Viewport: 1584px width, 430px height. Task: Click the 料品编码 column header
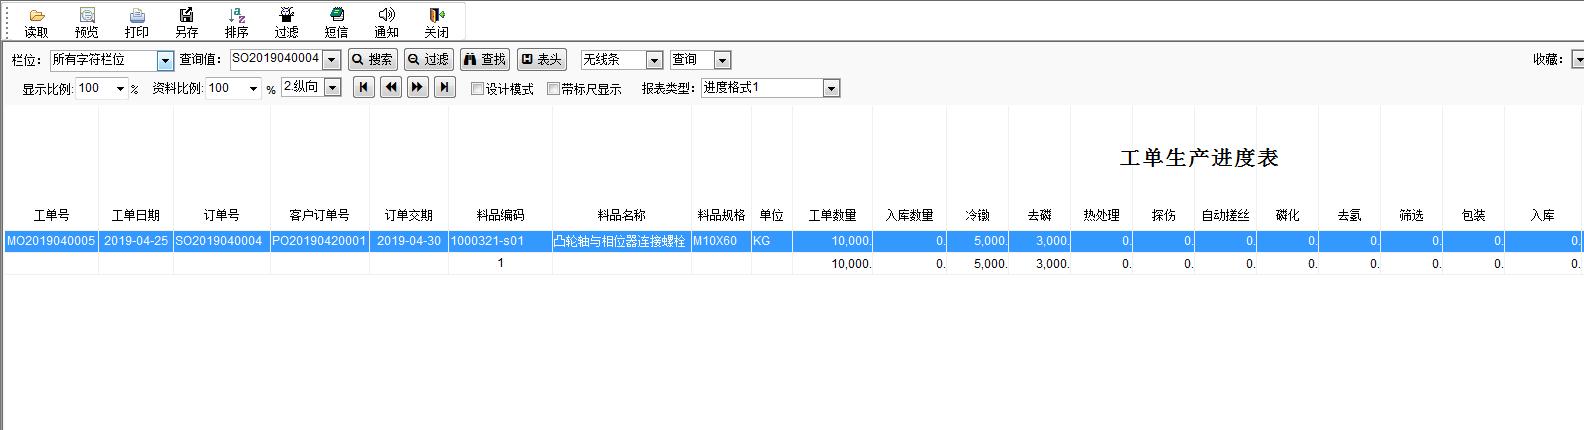pyautogui.click(x=500, y=215)
